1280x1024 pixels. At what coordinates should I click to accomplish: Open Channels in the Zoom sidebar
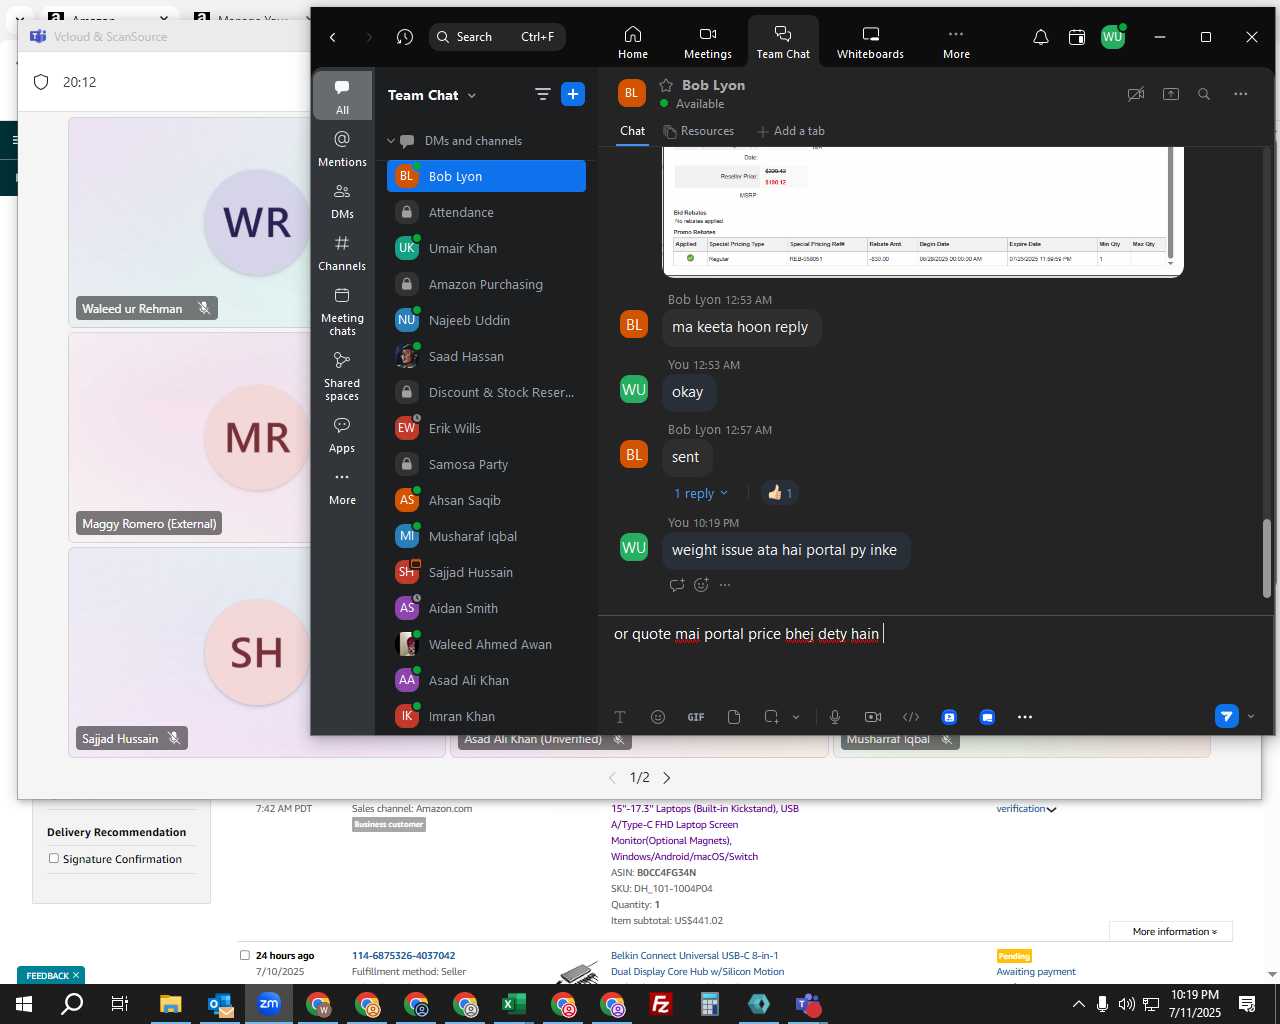(x=342, y=252)
